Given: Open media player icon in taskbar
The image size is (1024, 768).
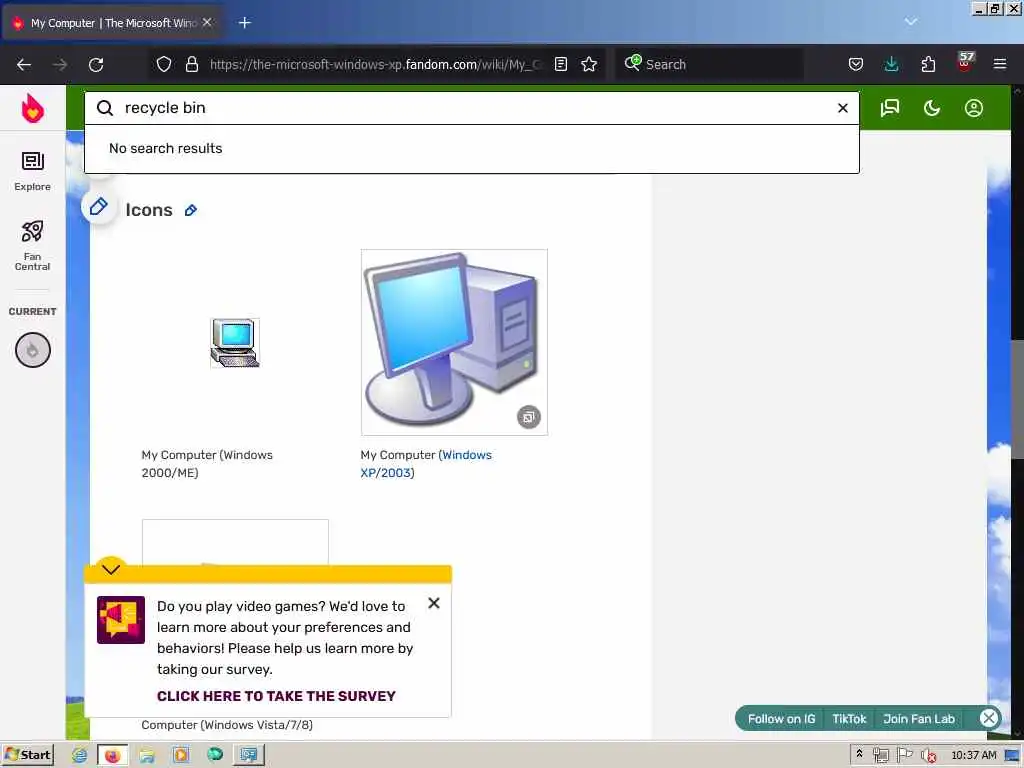Looking at the screenshot, I should click(181, 755).
